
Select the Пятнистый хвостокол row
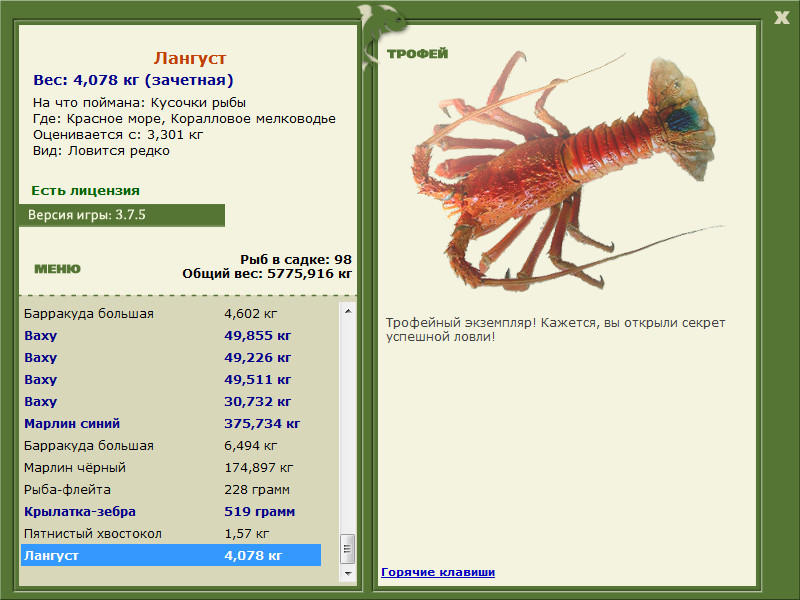171,533
